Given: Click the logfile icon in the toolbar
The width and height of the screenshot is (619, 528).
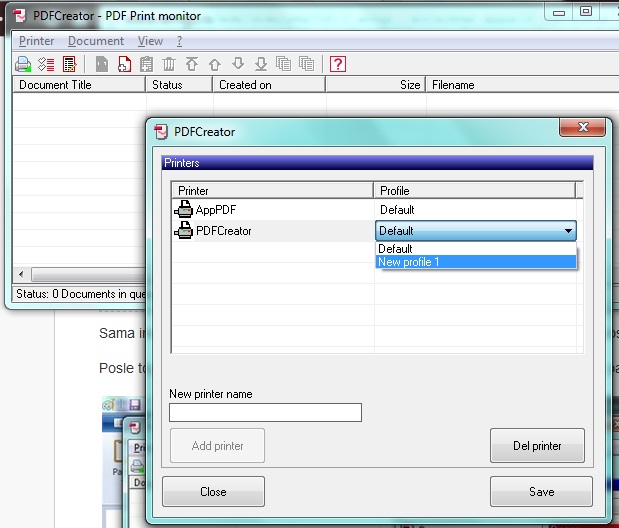Looking at the screenshot, I should coord(69,64).
